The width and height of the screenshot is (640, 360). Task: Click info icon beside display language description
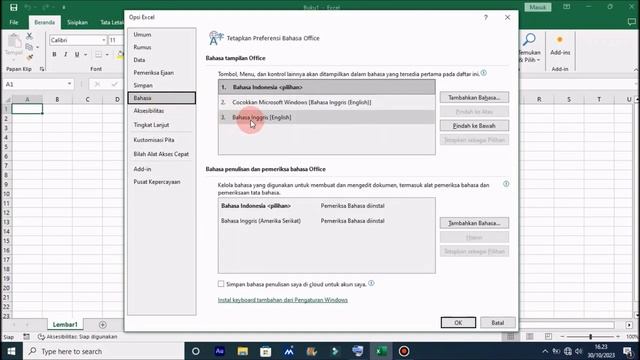coord(484,73)
